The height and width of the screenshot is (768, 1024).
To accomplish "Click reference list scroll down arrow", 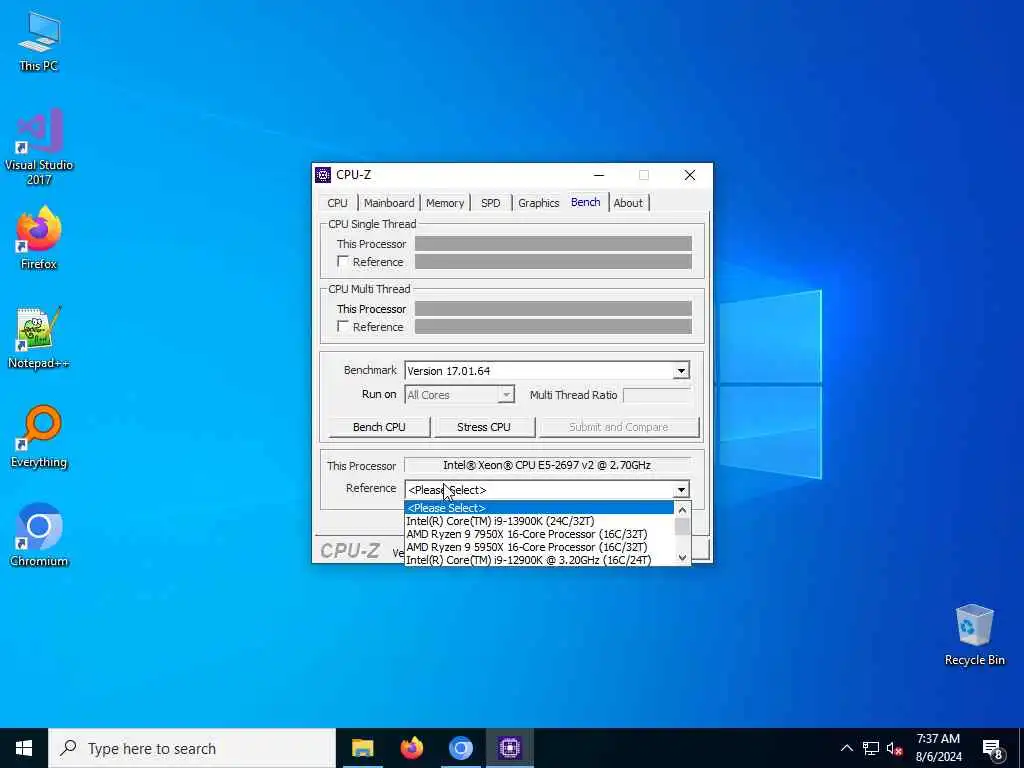I will [x=682, y=557].
